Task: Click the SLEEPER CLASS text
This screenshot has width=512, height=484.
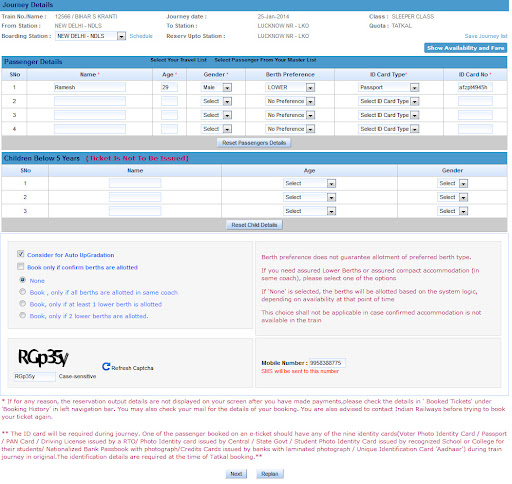Action: [413, 16]
